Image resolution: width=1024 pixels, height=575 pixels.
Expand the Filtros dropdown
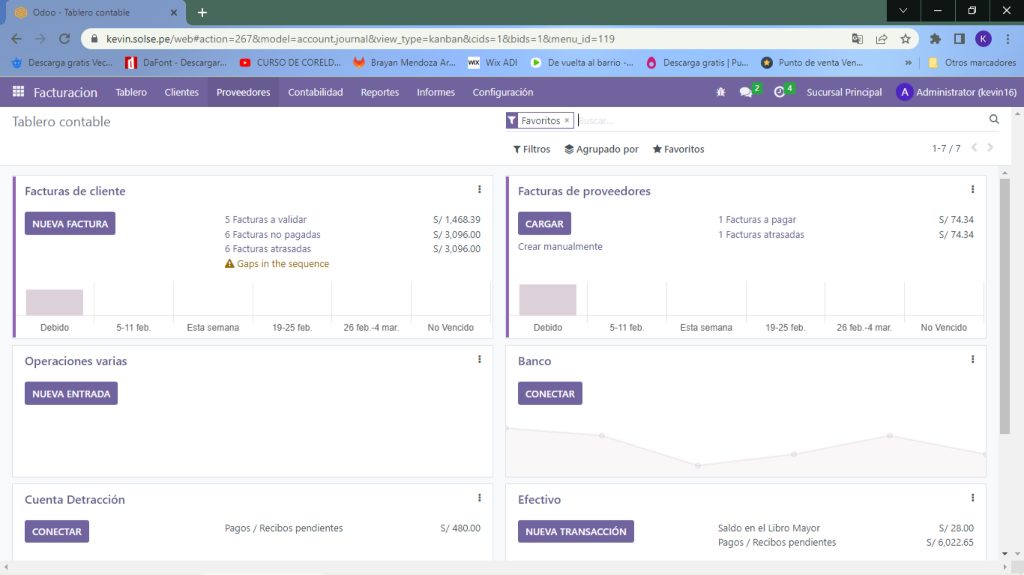click(x=532, y=149)
